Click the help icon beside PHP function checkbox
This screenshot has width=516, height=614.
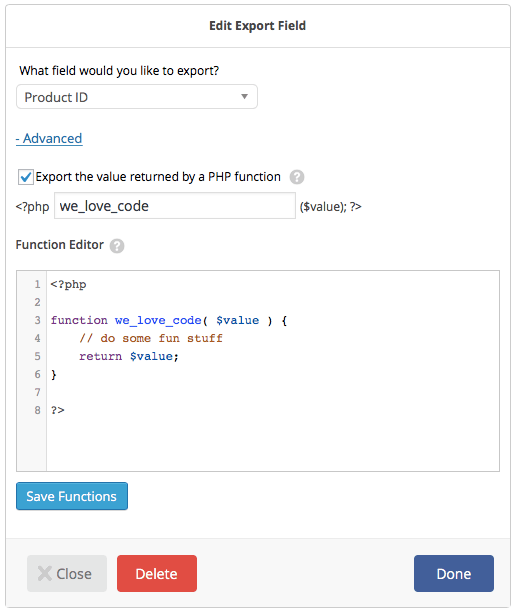tap(297, 177)
